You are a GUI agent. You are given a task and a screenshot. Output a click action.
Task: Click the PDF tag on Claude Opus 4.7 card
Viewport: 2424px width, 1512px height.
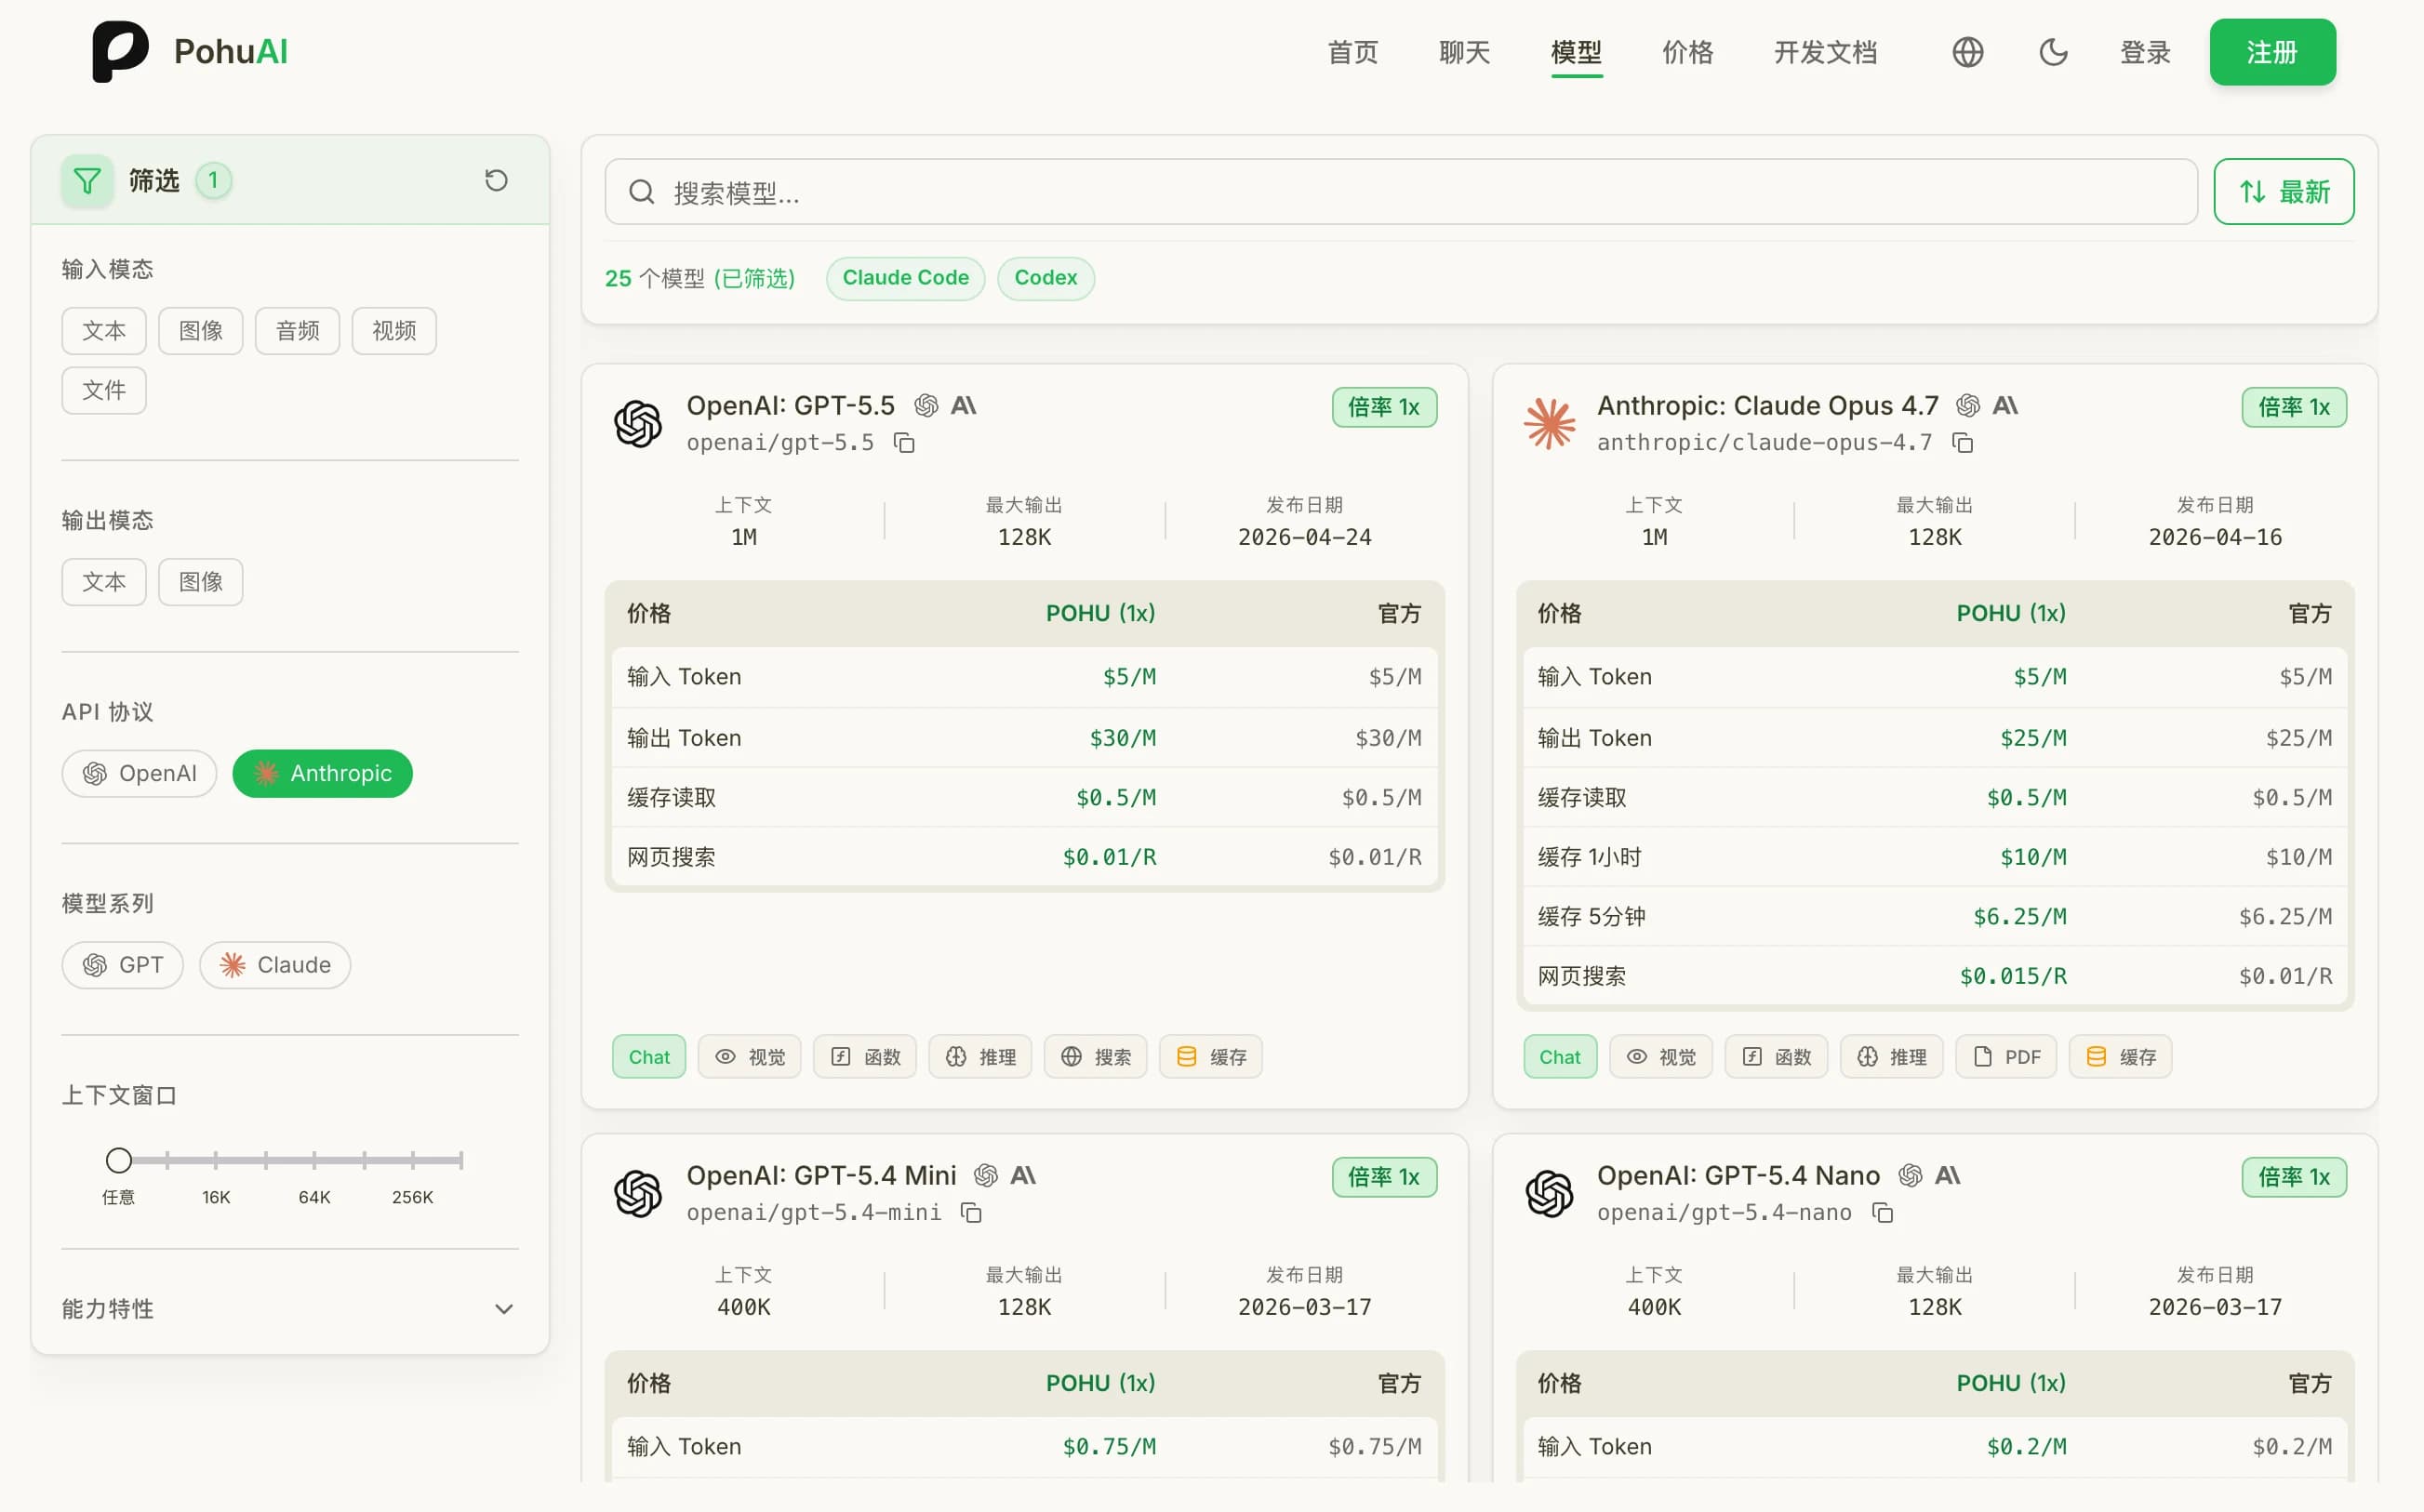click(x=2005, y=1057)
